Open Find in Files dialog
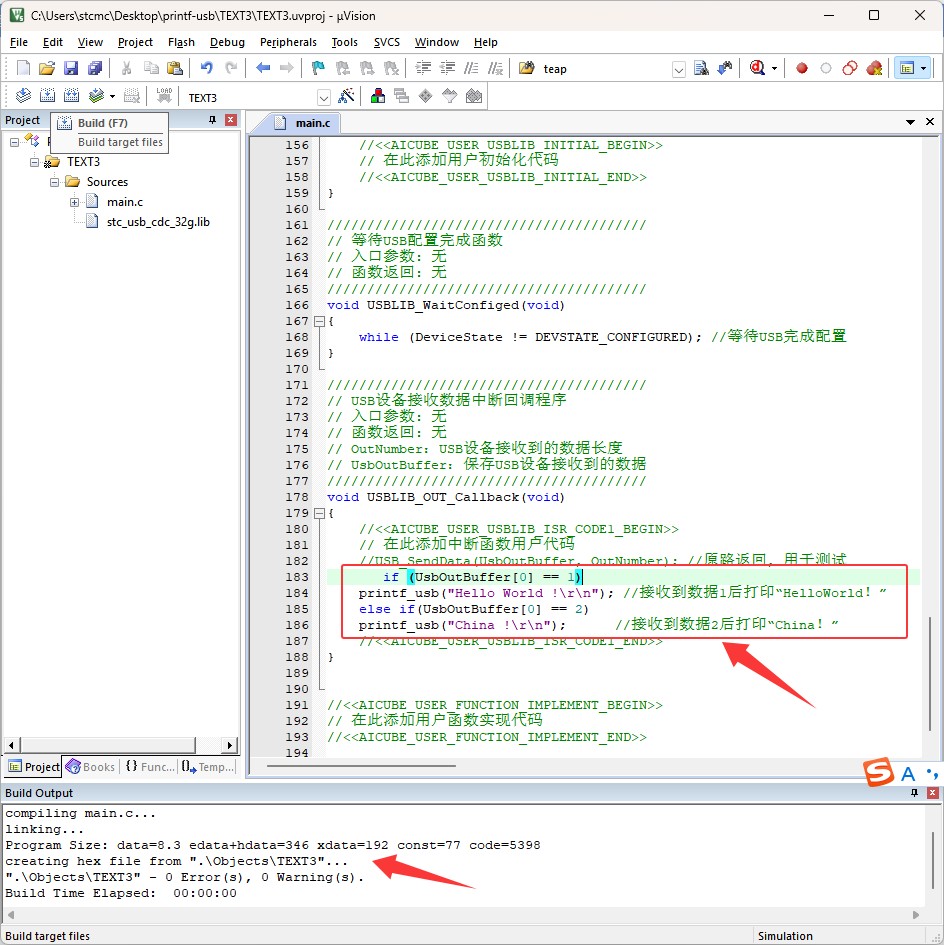 click(x=526, y=68)
